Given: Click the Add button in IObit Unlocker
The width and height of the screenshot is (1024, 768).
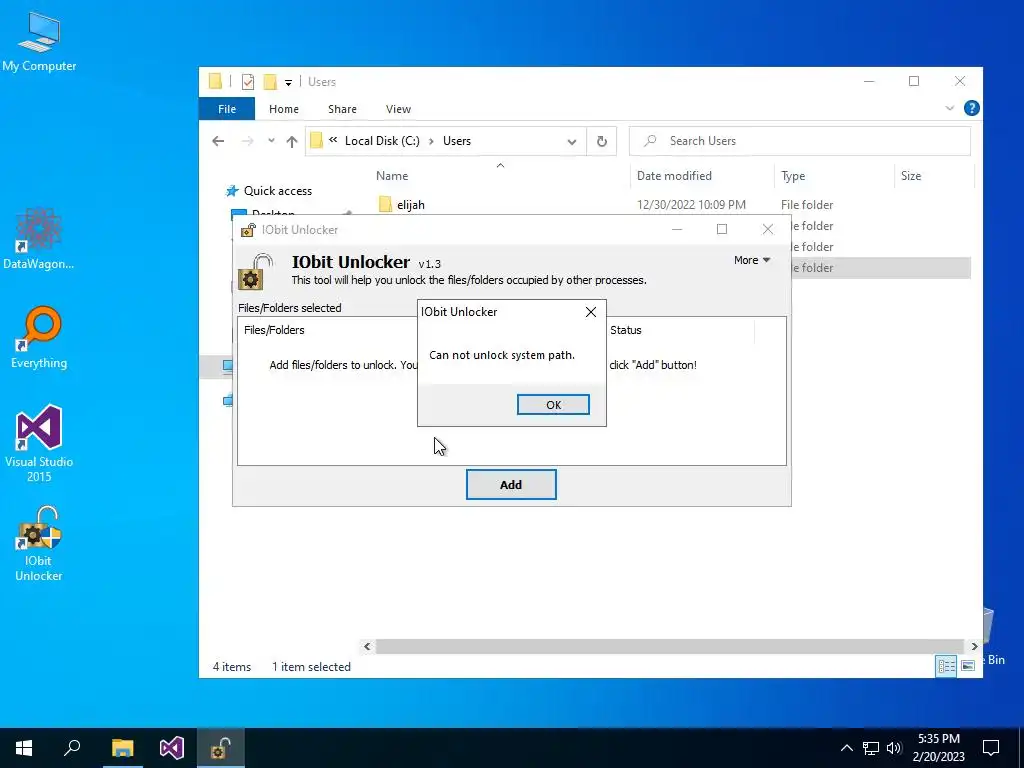Looking at the screenshot, I should [511, 485].
